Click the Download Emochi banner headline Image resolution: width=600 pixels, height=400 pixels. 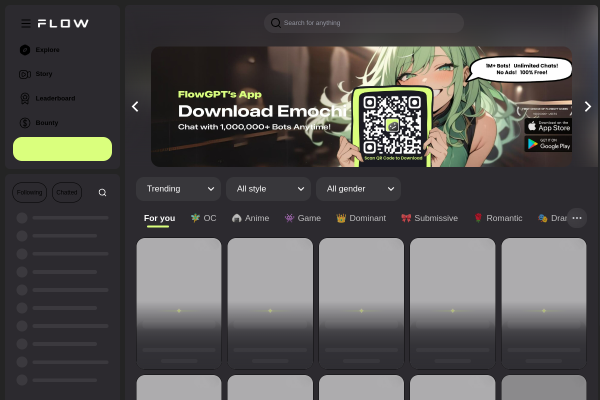[262, 111]
